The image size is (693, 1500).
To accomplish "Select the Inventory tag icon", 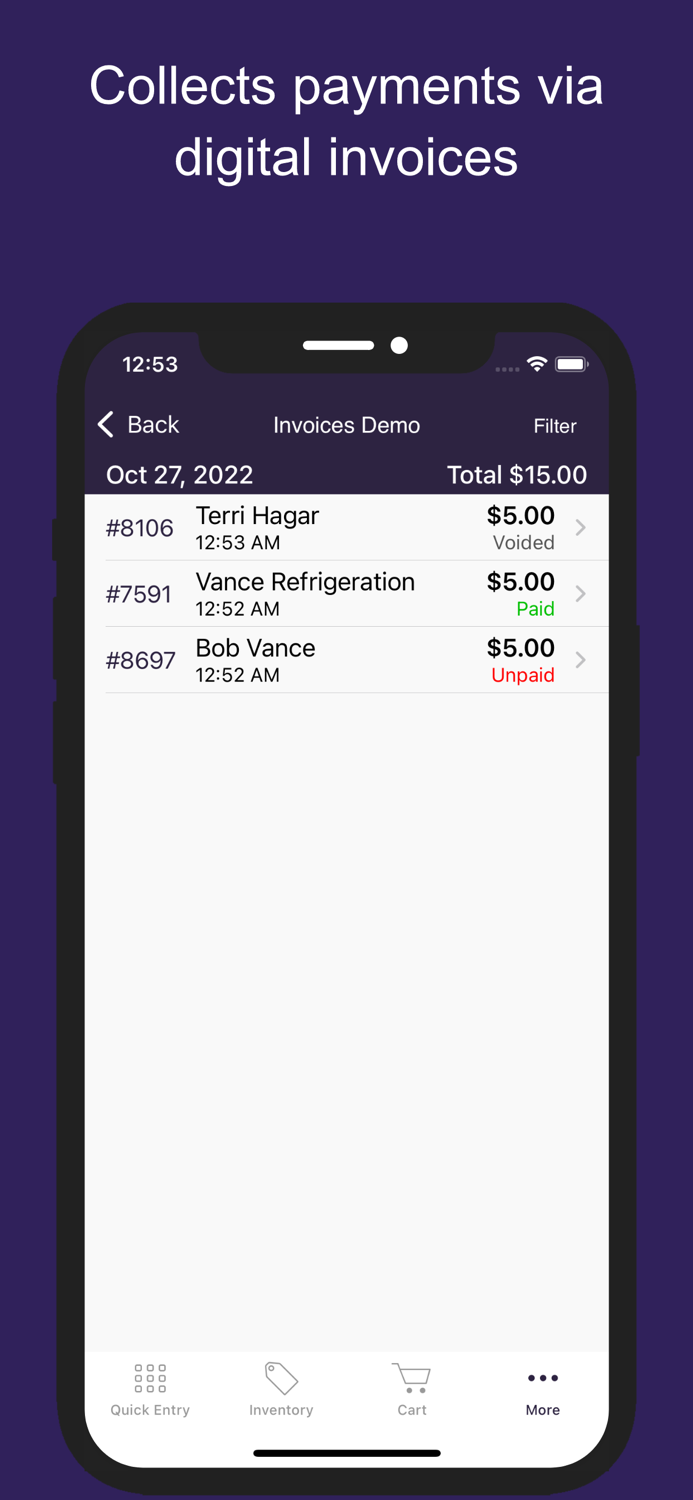I will 281,1378.
